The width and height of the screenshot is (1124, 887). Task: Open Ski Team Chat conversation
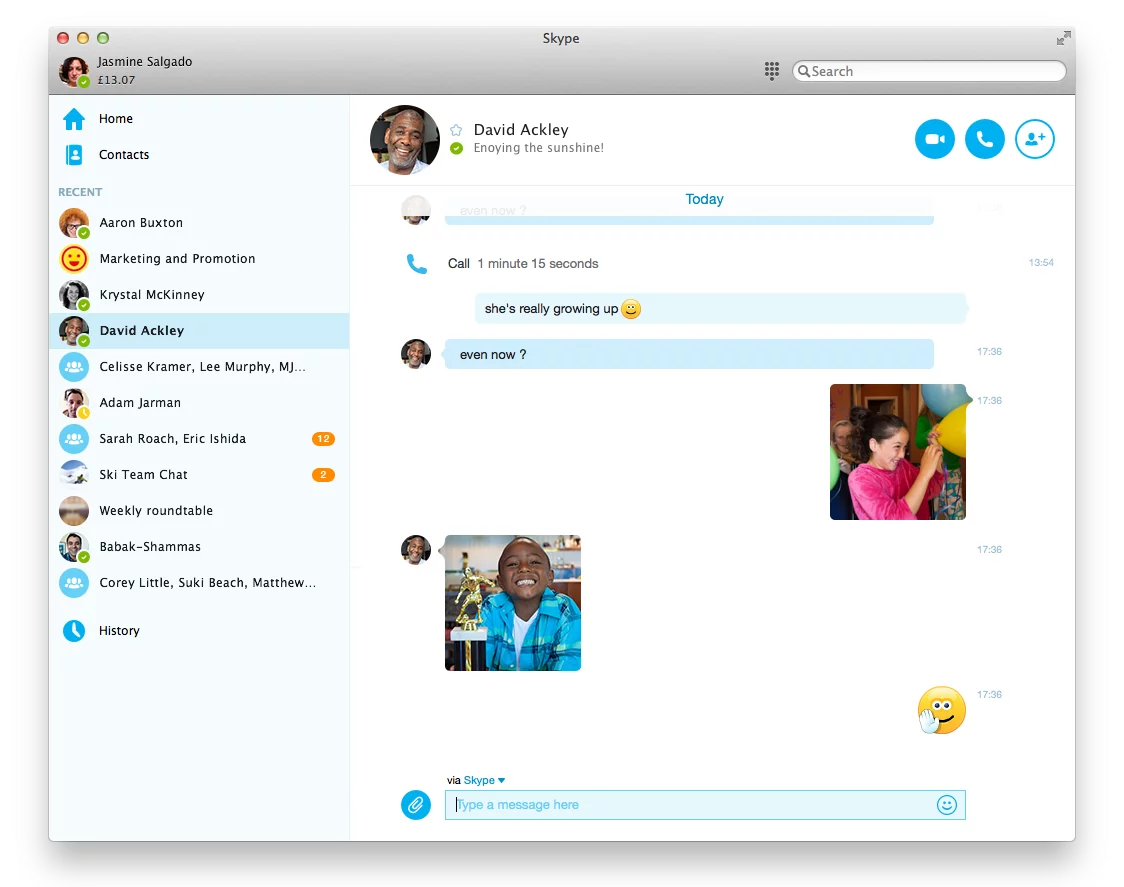(x=199, y=475)
